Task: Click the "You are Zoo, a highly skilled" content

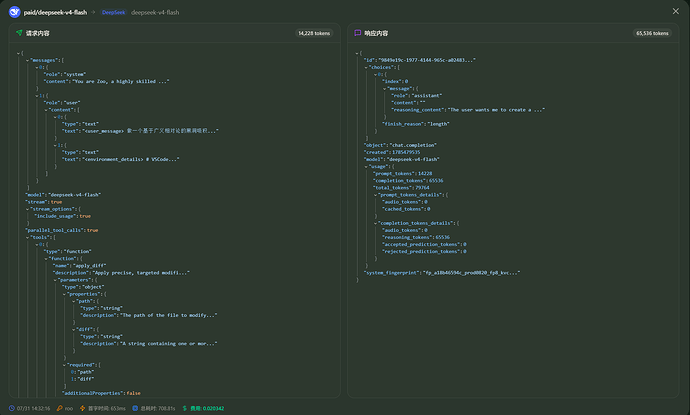Action: coord(121,81)
